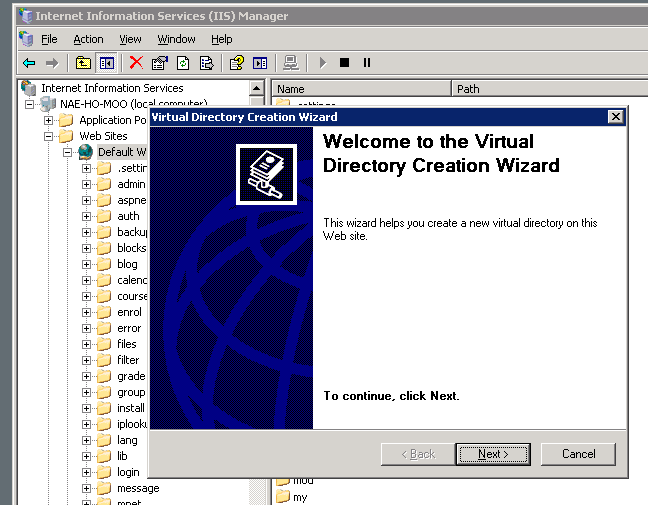Image resolution: width=648 pixels, height=505 pixels.
Task: Click the Help toolbar icon
Action: point(237,63)
